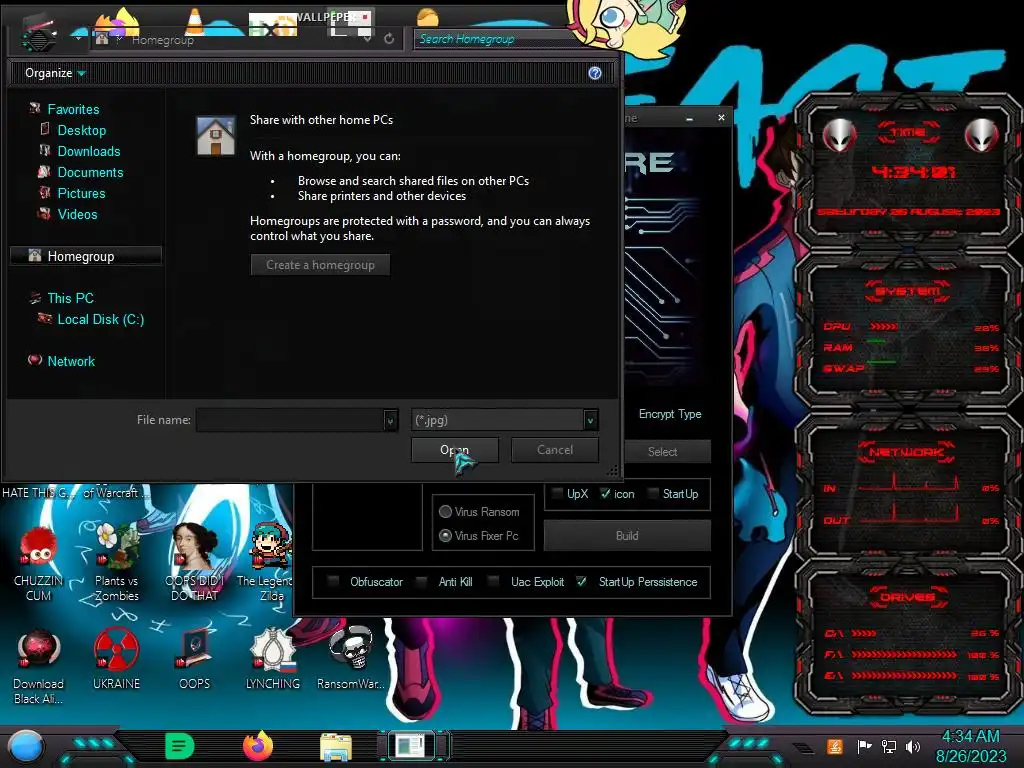Click the File name text field
The width and height of the screenshot is (1024, 768).
click(x=289, y=420)
